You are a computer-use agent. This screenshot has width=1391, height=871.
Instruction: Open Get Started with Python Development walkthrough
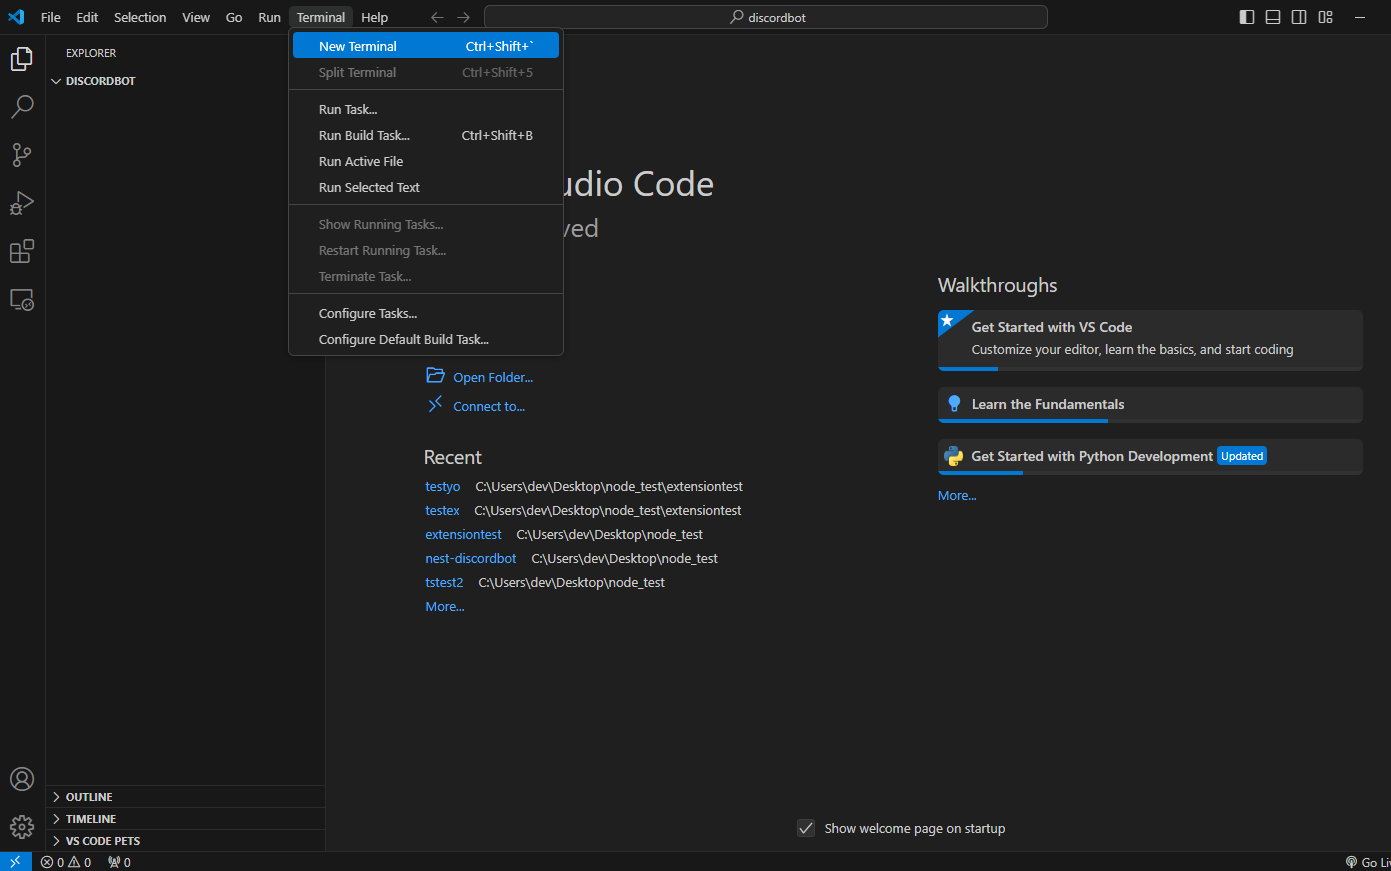click(x=1150, y=457)
